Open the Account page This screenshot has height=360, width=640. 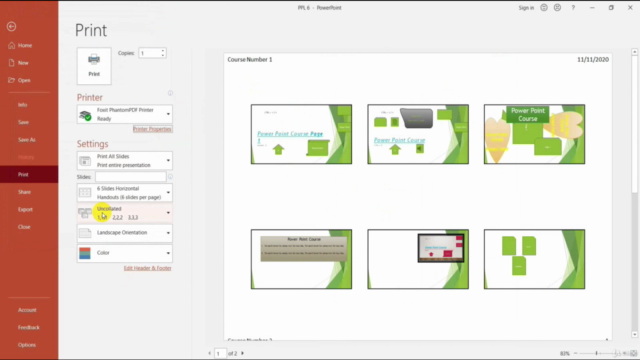tap(27, 310)
